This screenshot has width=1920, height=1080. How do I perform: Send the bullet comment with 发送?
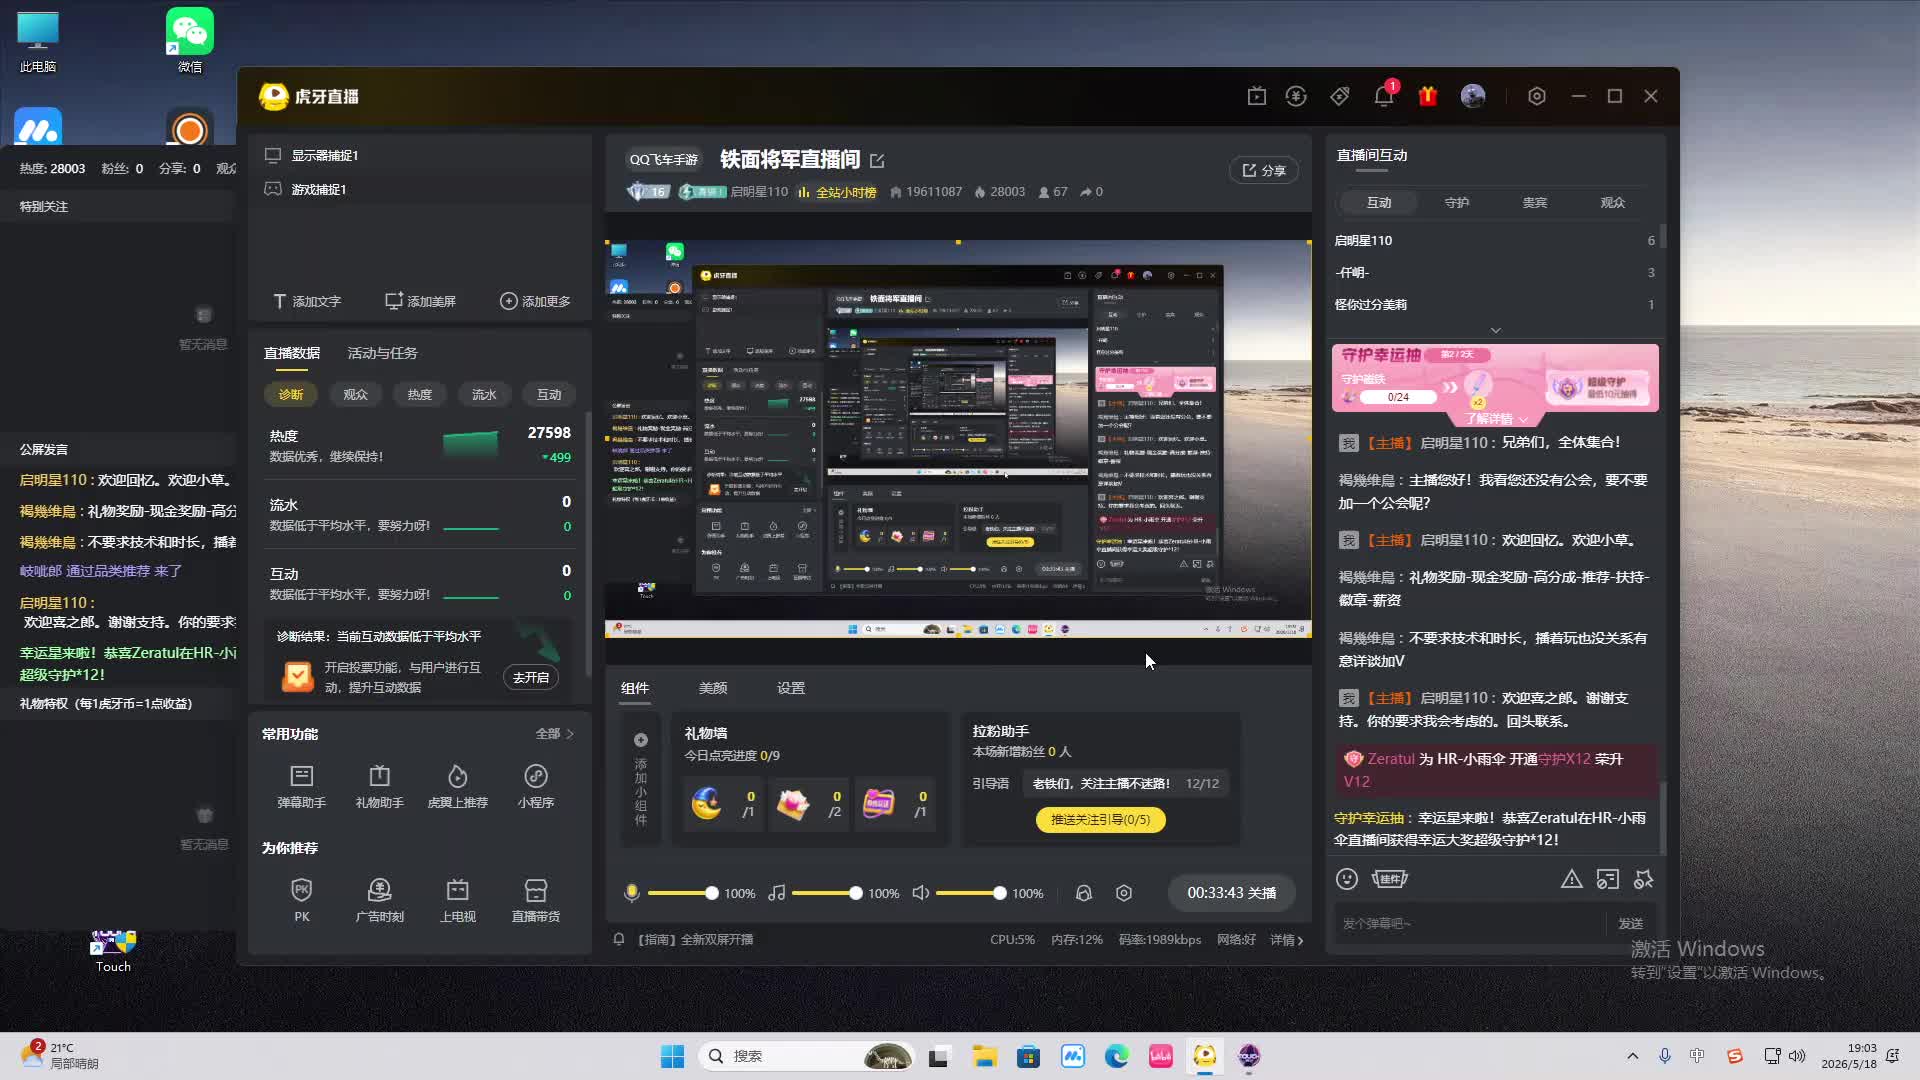(1630, 923)
